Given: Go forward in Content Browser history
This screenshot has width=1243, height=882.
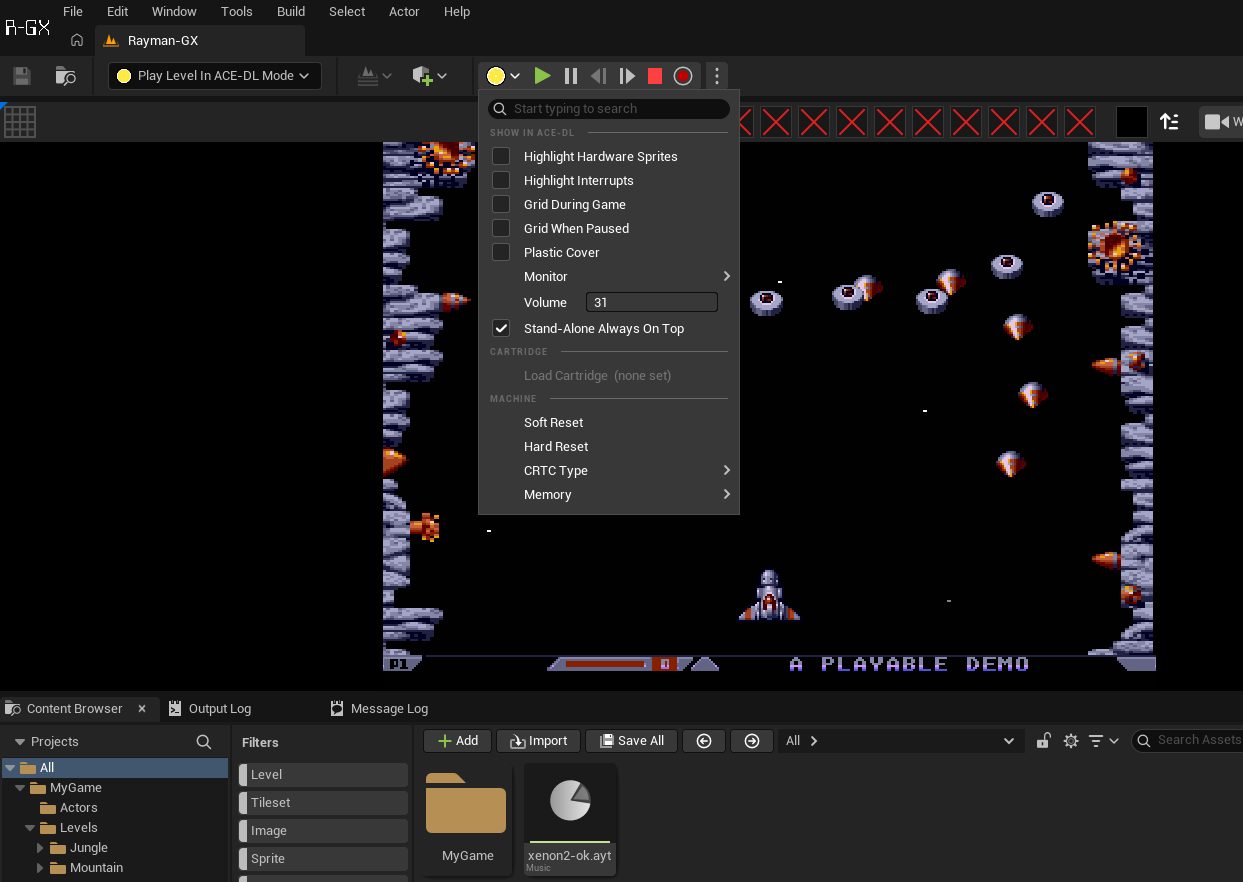Looking at the screenshot, I should 752,741.
